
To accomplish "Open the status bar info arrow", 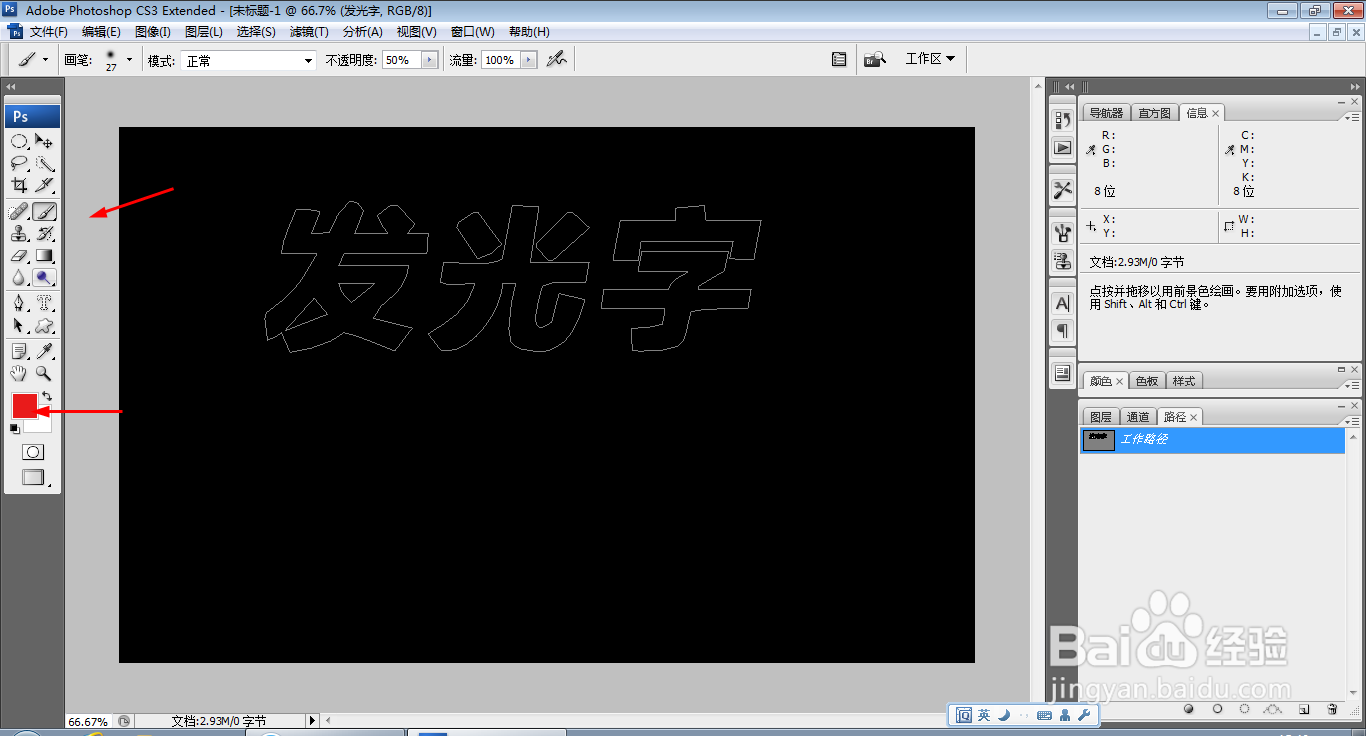I will [x=311, y=720].
